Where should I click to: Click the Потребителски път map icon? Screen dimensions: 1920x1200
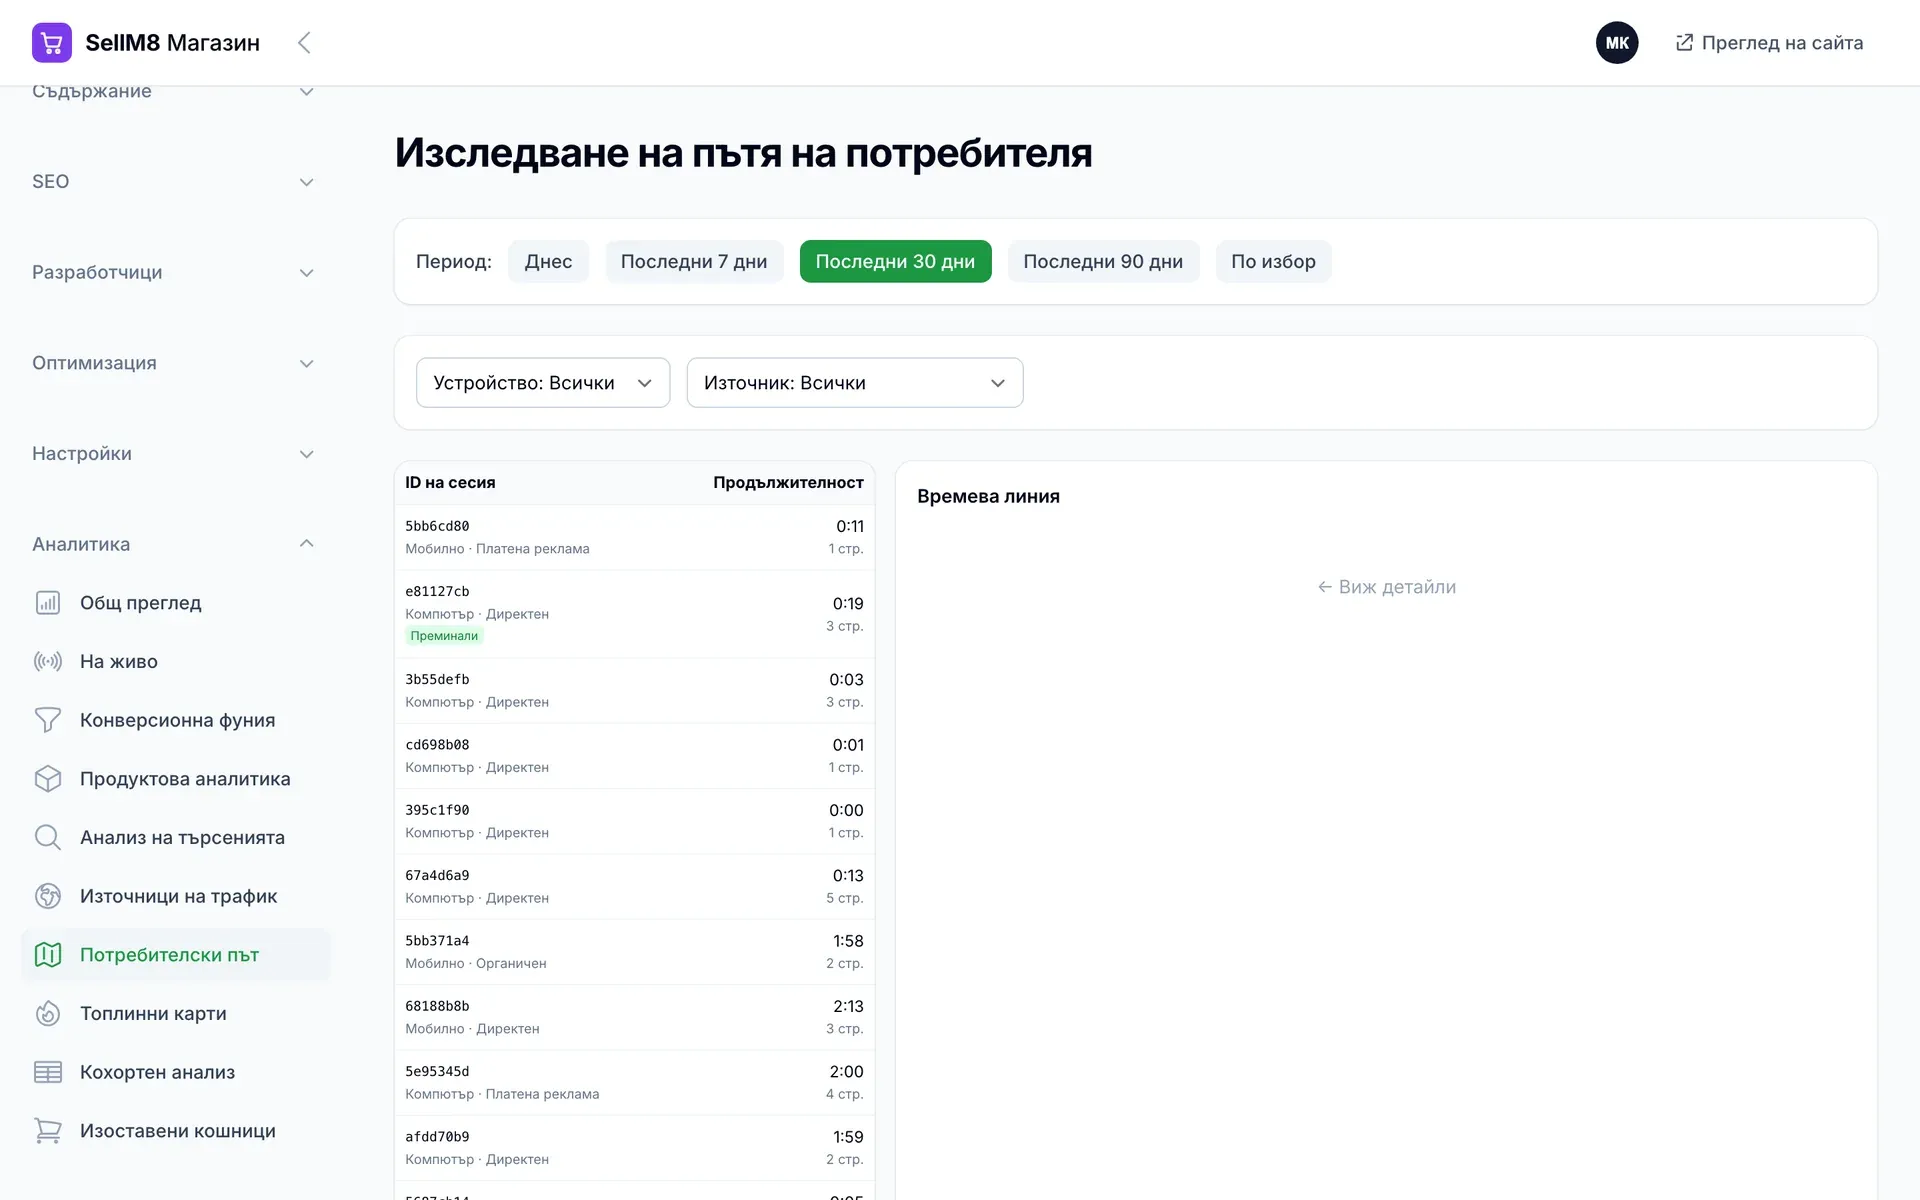click(x=48, y=955)
